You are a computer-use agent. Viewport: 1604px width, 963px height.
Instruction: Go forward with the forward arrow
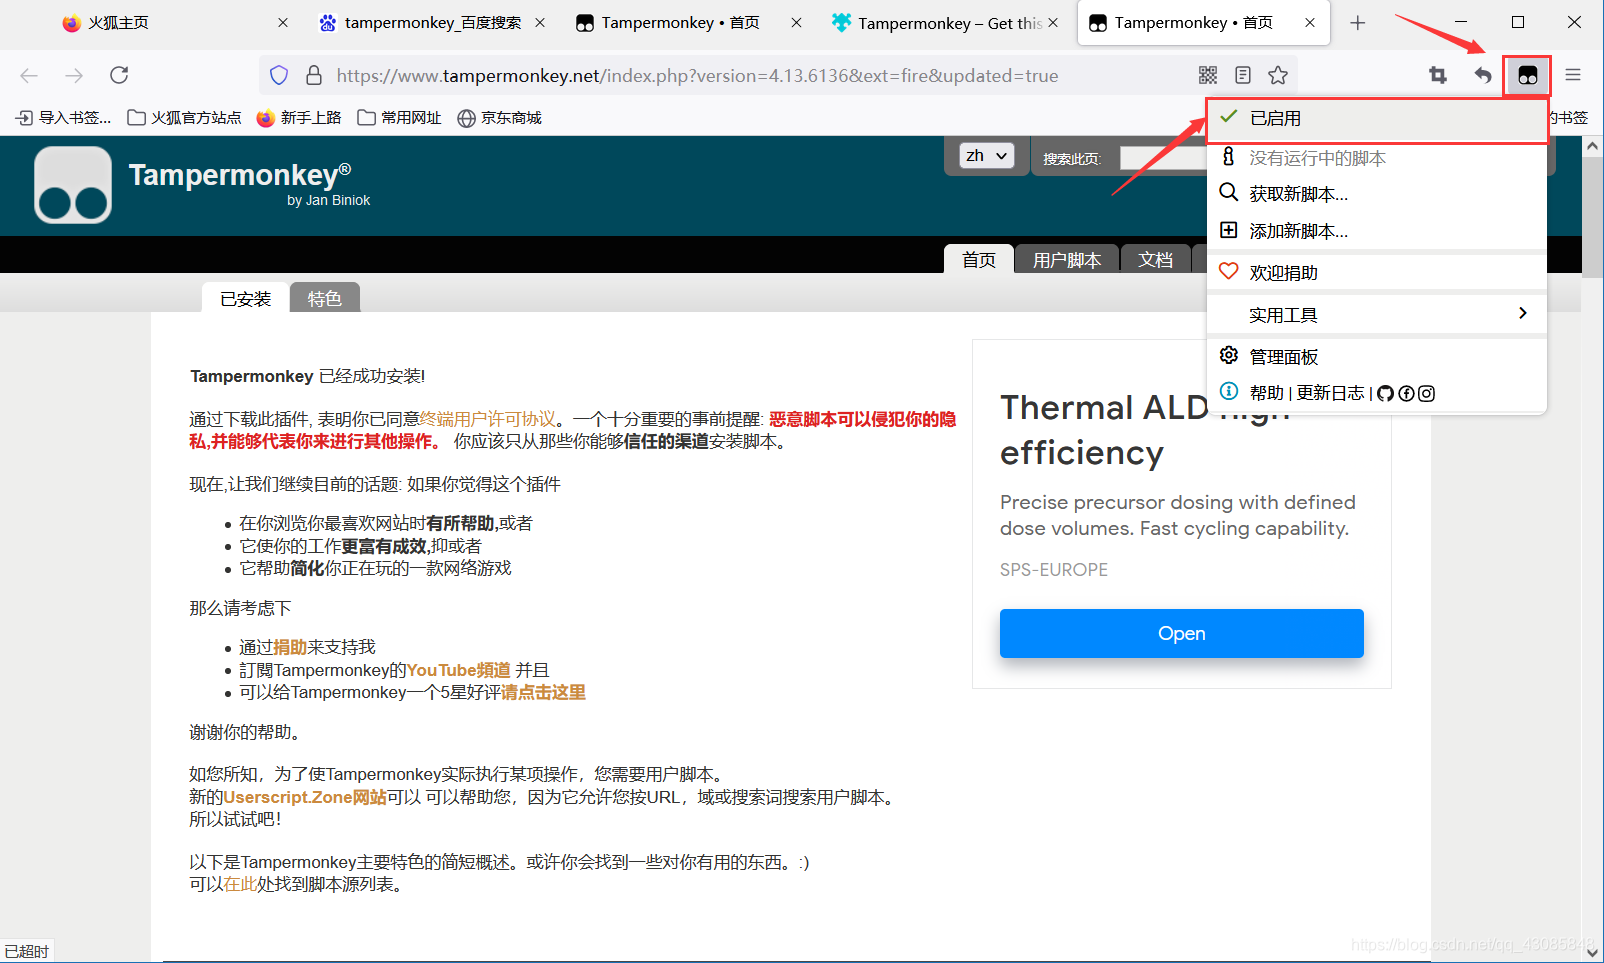74,75
